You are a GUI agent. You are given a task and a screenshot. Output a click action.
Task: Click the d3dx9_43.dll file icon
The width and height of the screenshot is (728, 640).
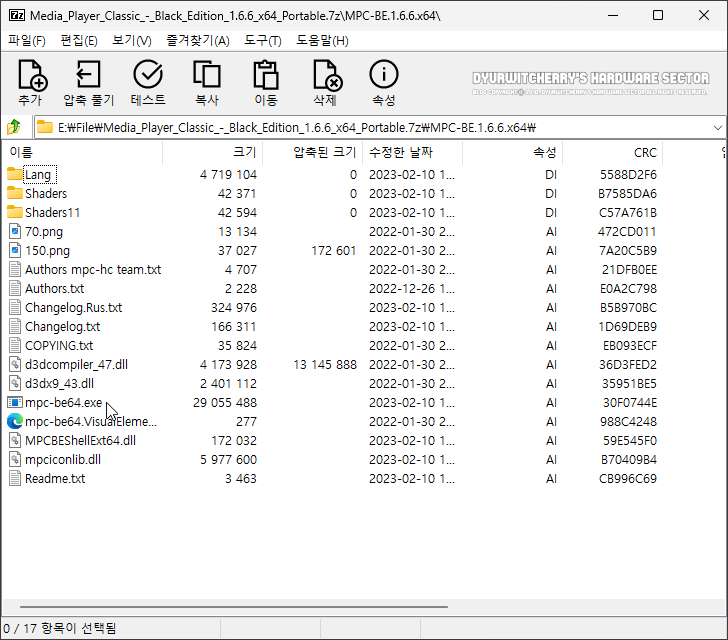(15, 383)
